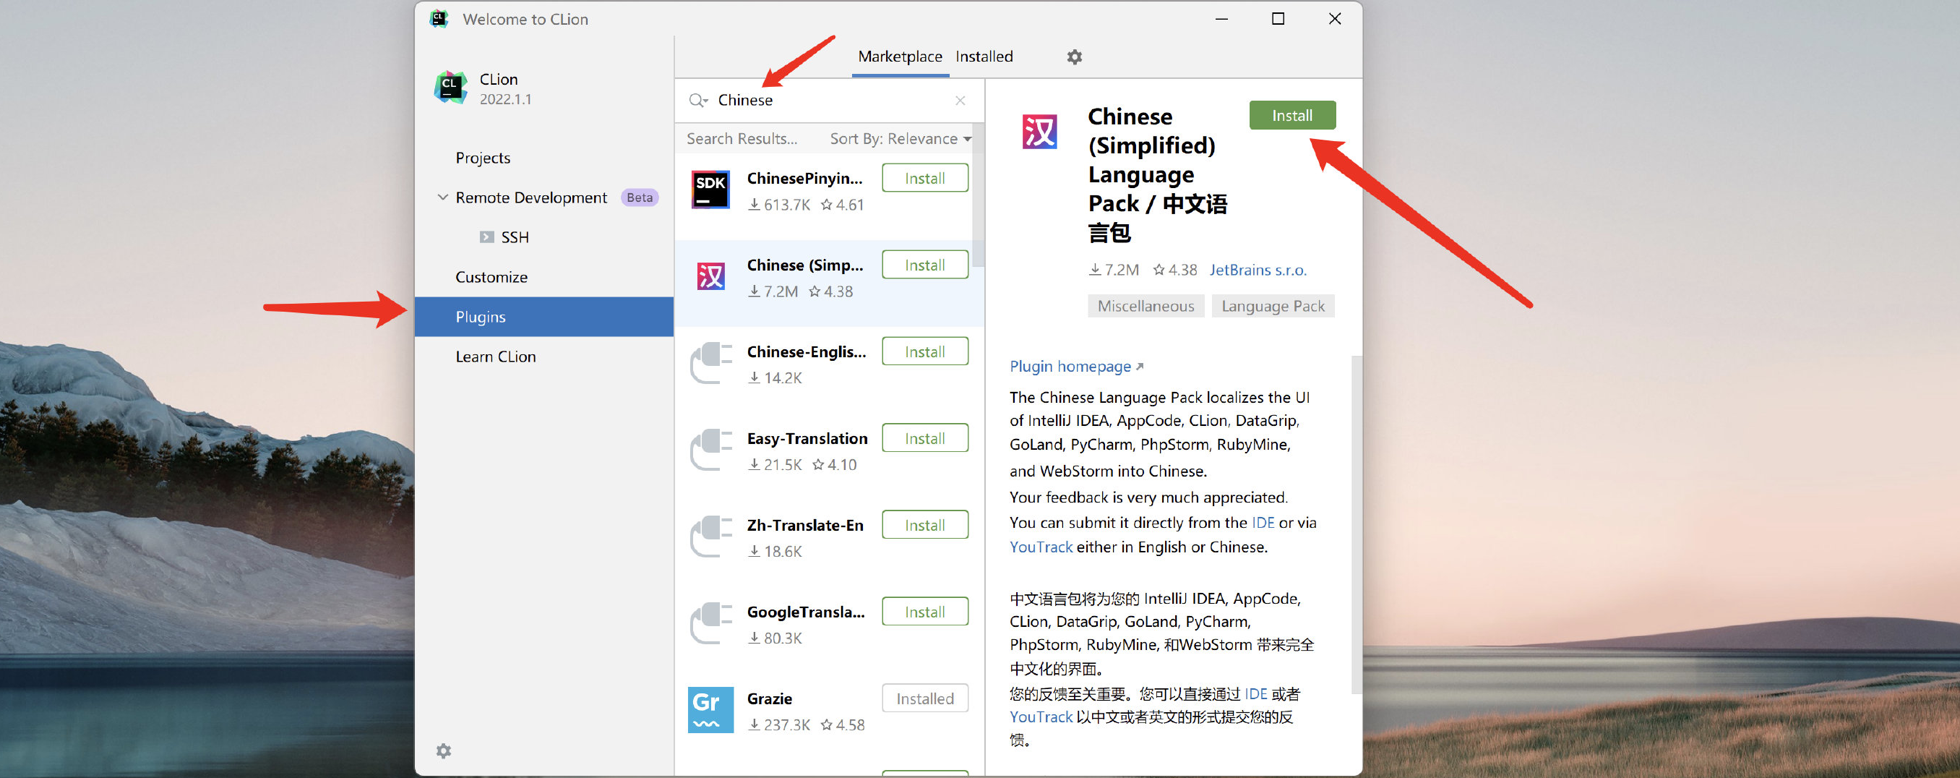Open the bottom-left settings gear
1960x778 pixels.
pyautogui.click(x=444, y=751)
